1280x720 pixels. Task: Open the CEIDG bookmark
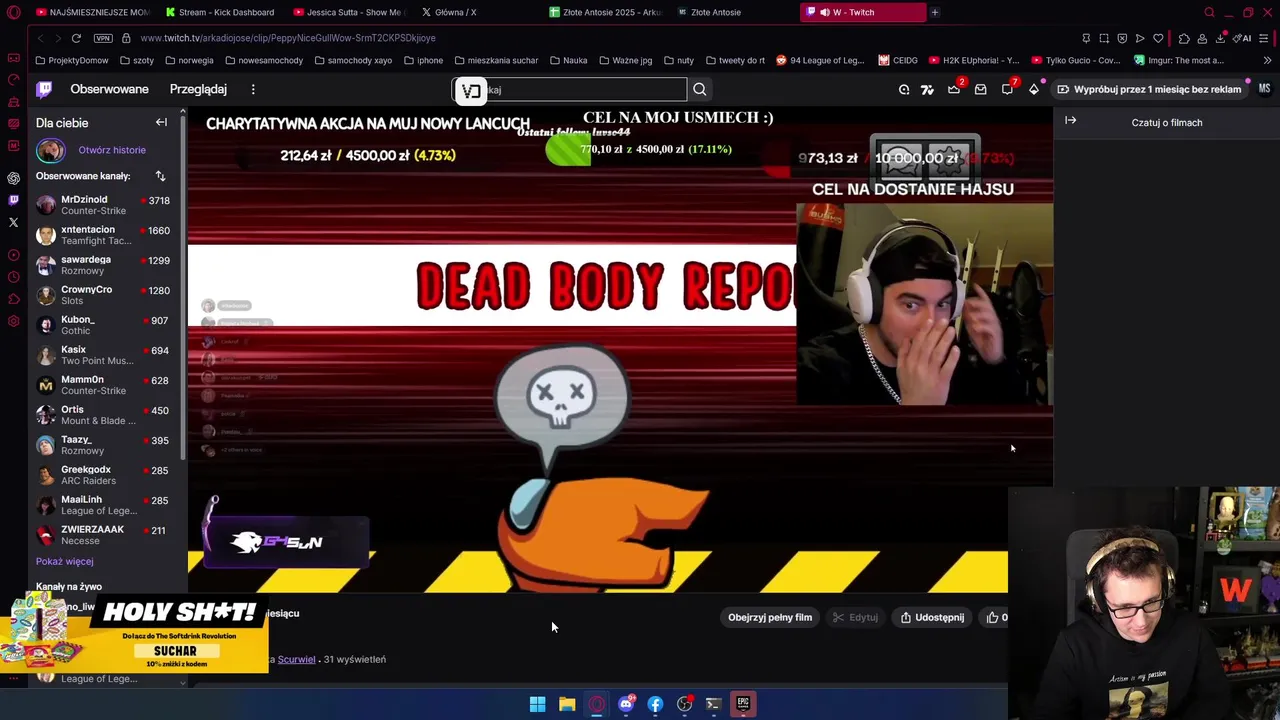point(898,60)
